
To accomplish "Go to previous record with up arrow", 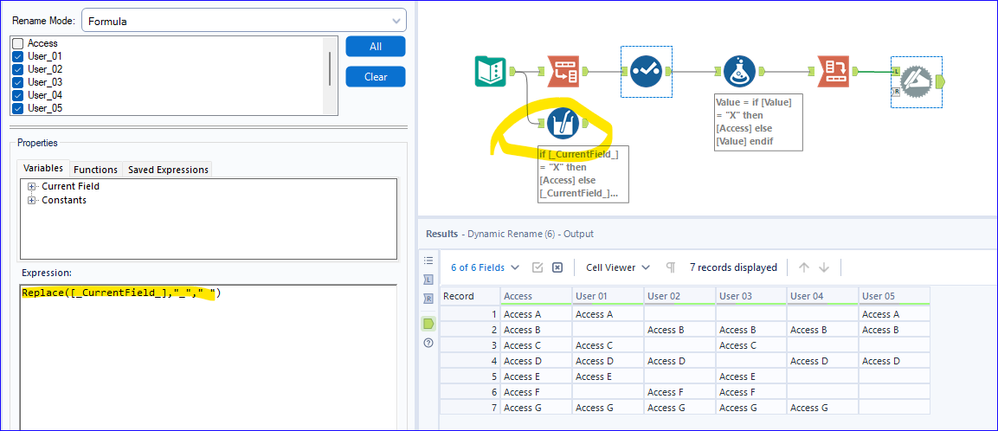I will (804, 267).
